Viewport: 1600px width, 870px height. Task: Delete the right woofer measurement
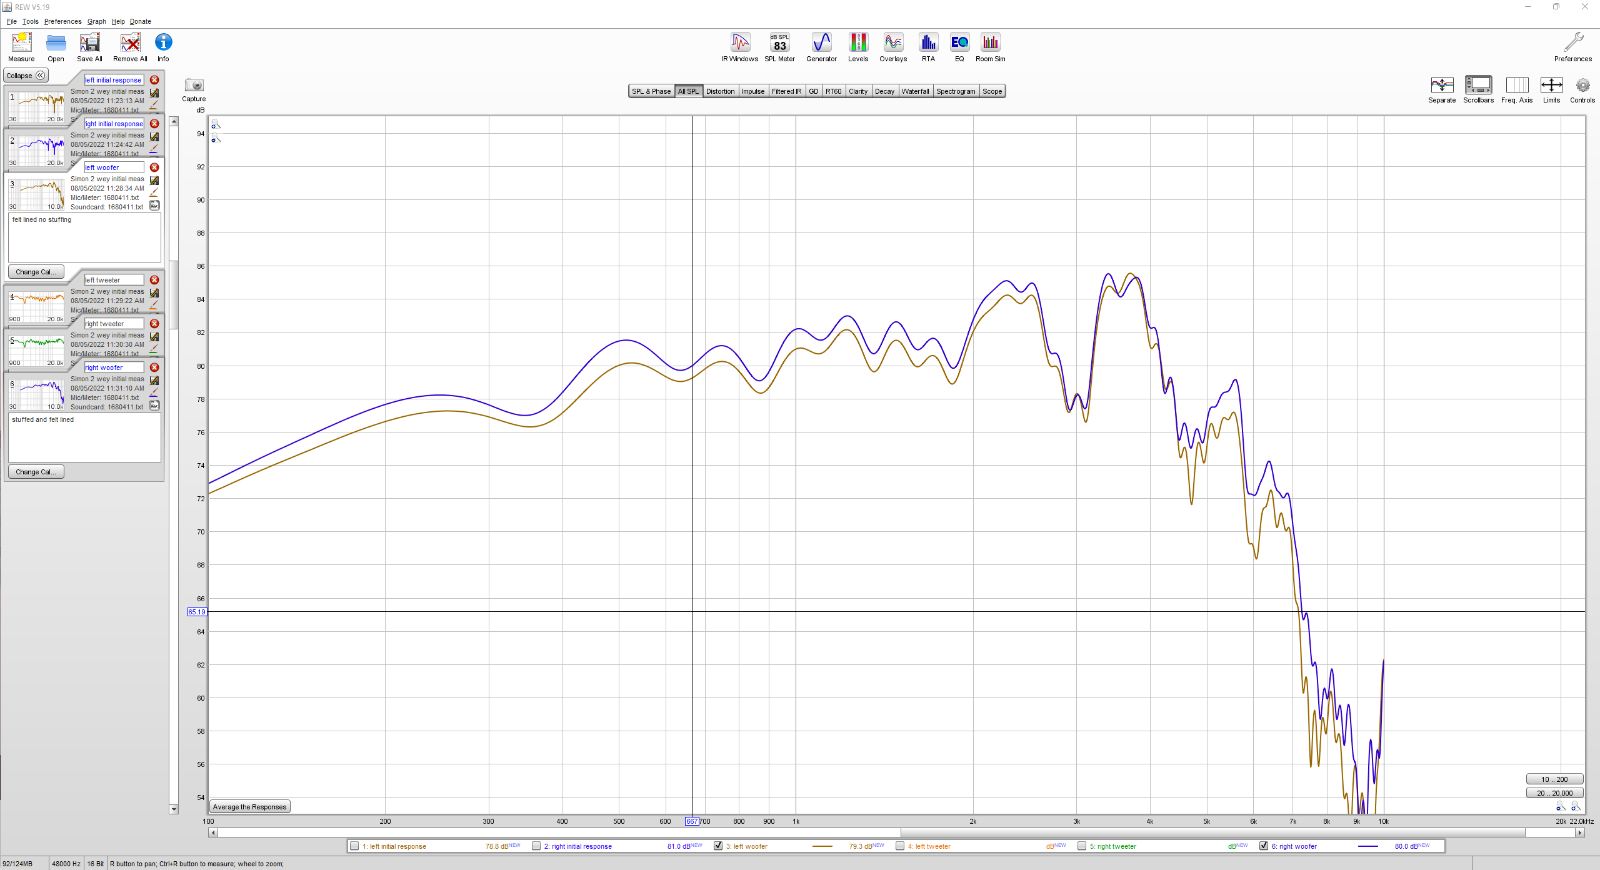coord(154,368)
